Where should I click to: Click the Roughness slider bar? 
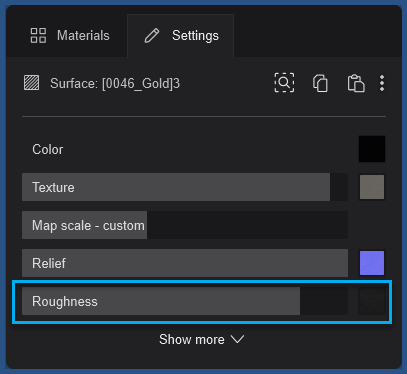point(185,301)
